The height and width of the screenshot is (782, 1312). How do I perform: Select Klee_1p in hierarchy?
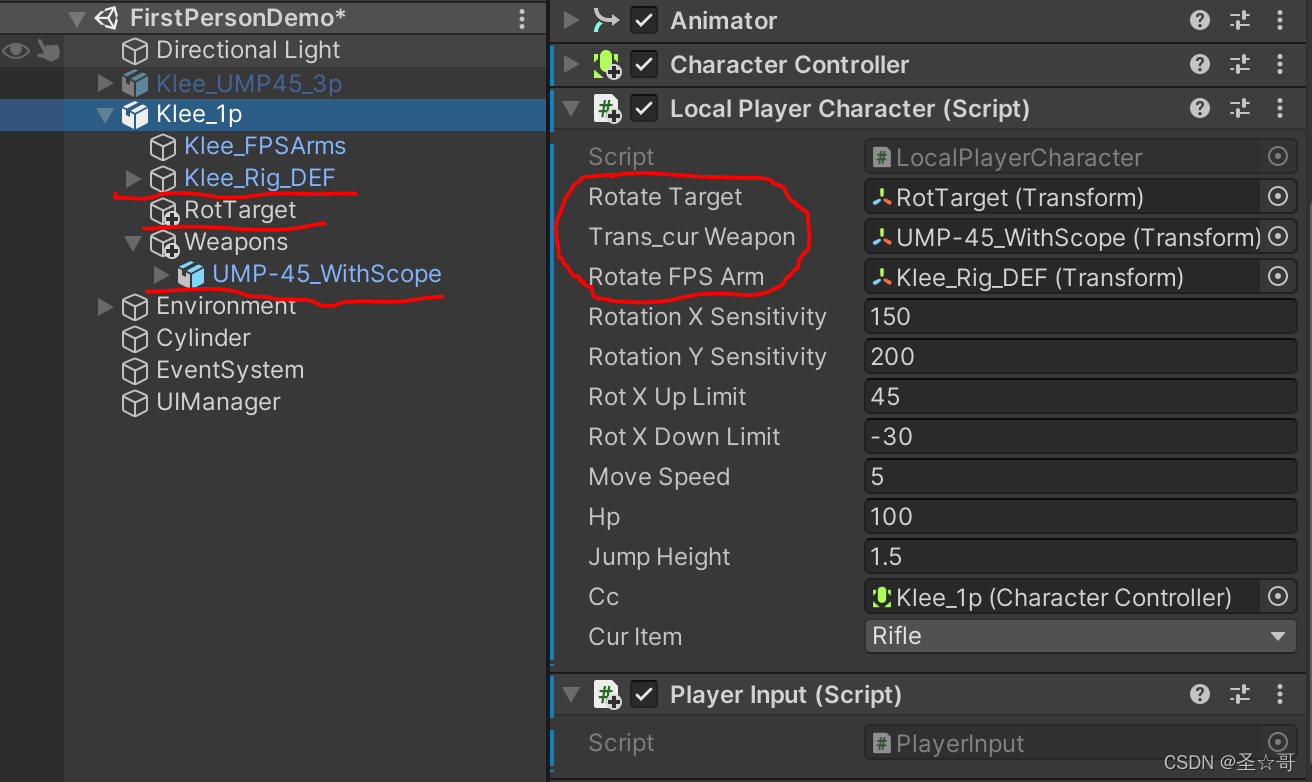point(199,115)
